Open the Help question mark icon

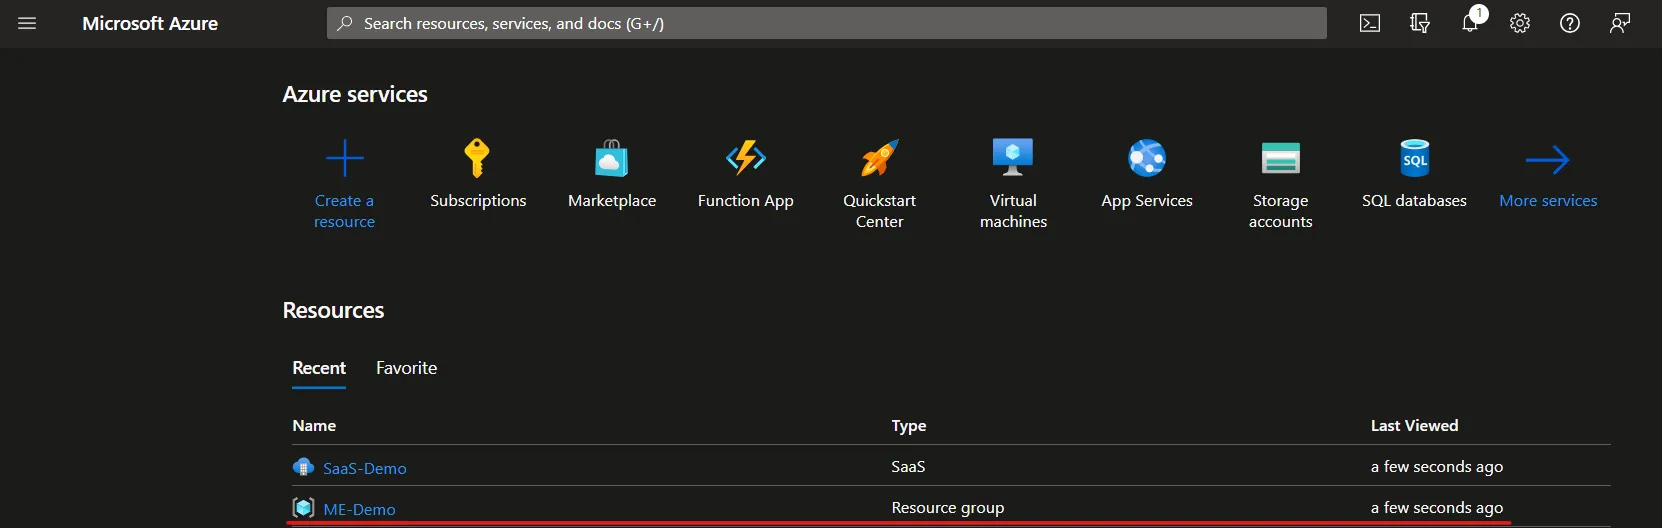(x=1570, y=23)
